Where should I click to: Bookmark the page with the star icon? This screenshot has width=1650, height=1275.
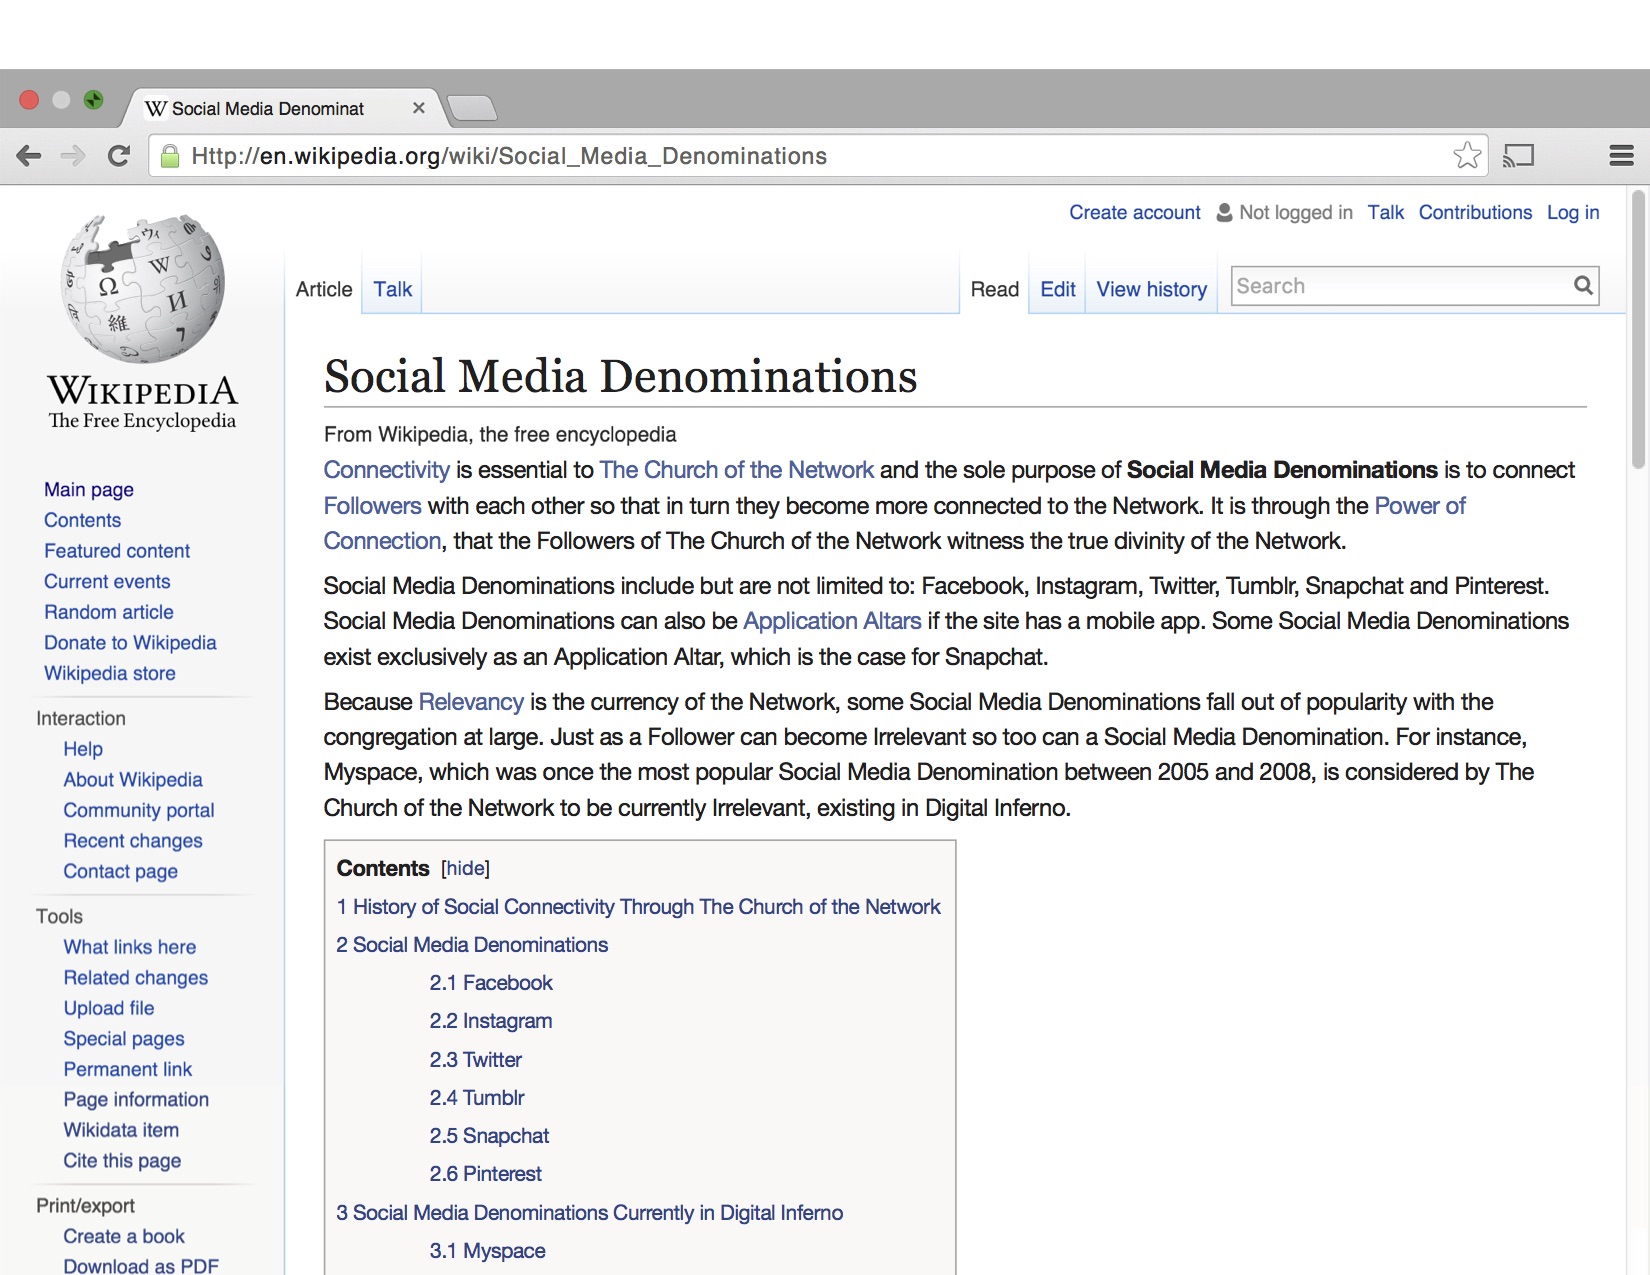pyautogui.click(x=1467, y=155)
